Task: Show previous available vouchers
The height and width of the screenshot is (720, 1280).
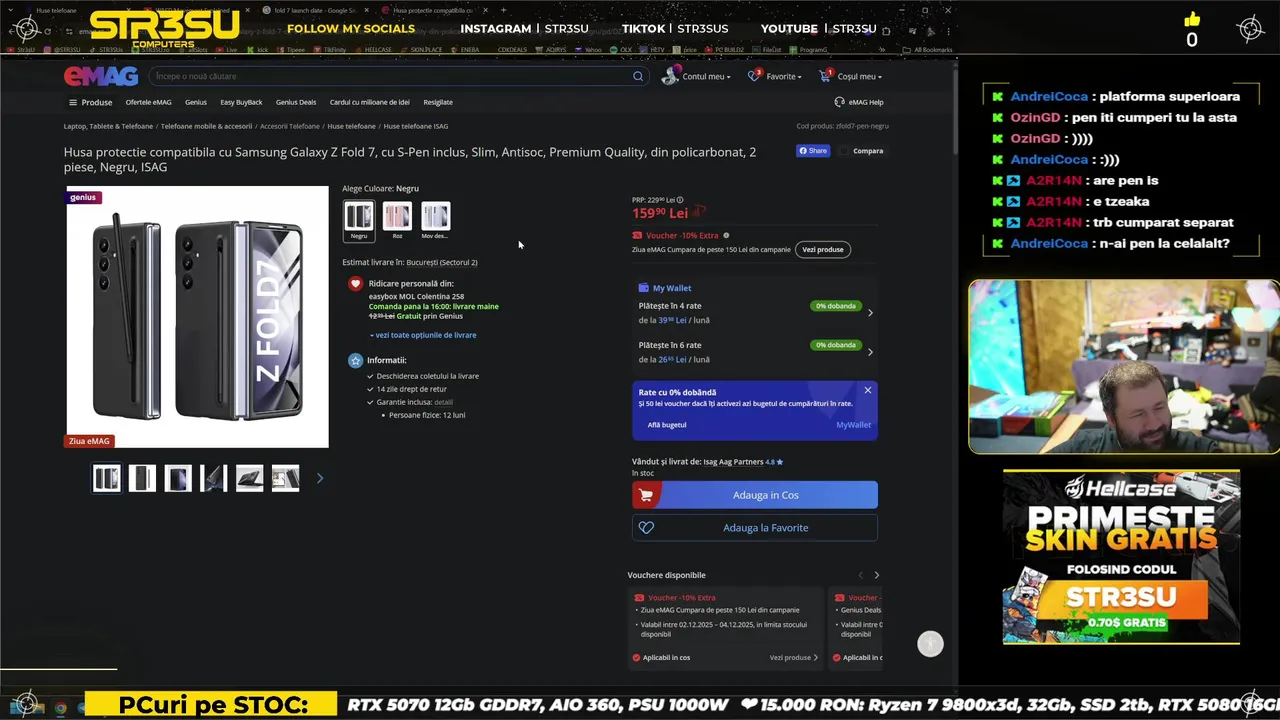Action: click(860, 575)
